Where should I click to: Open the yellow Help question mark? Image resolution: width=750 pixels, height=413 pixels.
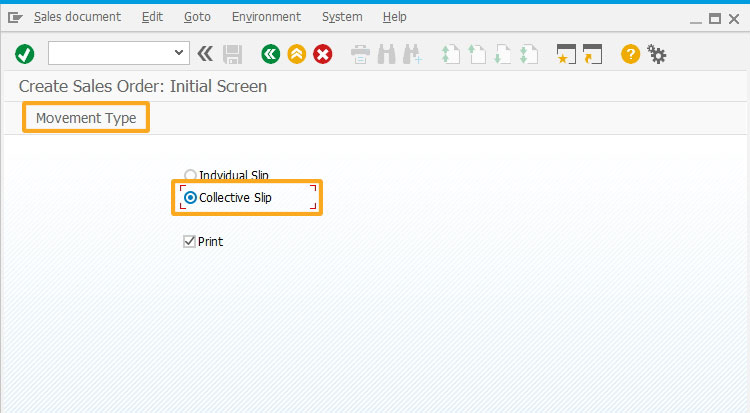click(x=630, y=54)
